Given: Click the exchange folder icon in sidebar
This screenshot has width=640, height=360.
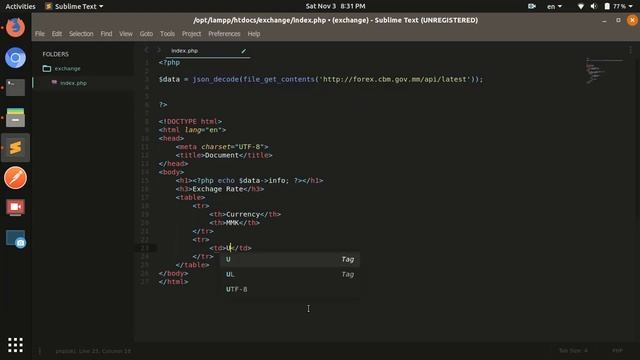Looking at the screenshot, I should (47, 69).
